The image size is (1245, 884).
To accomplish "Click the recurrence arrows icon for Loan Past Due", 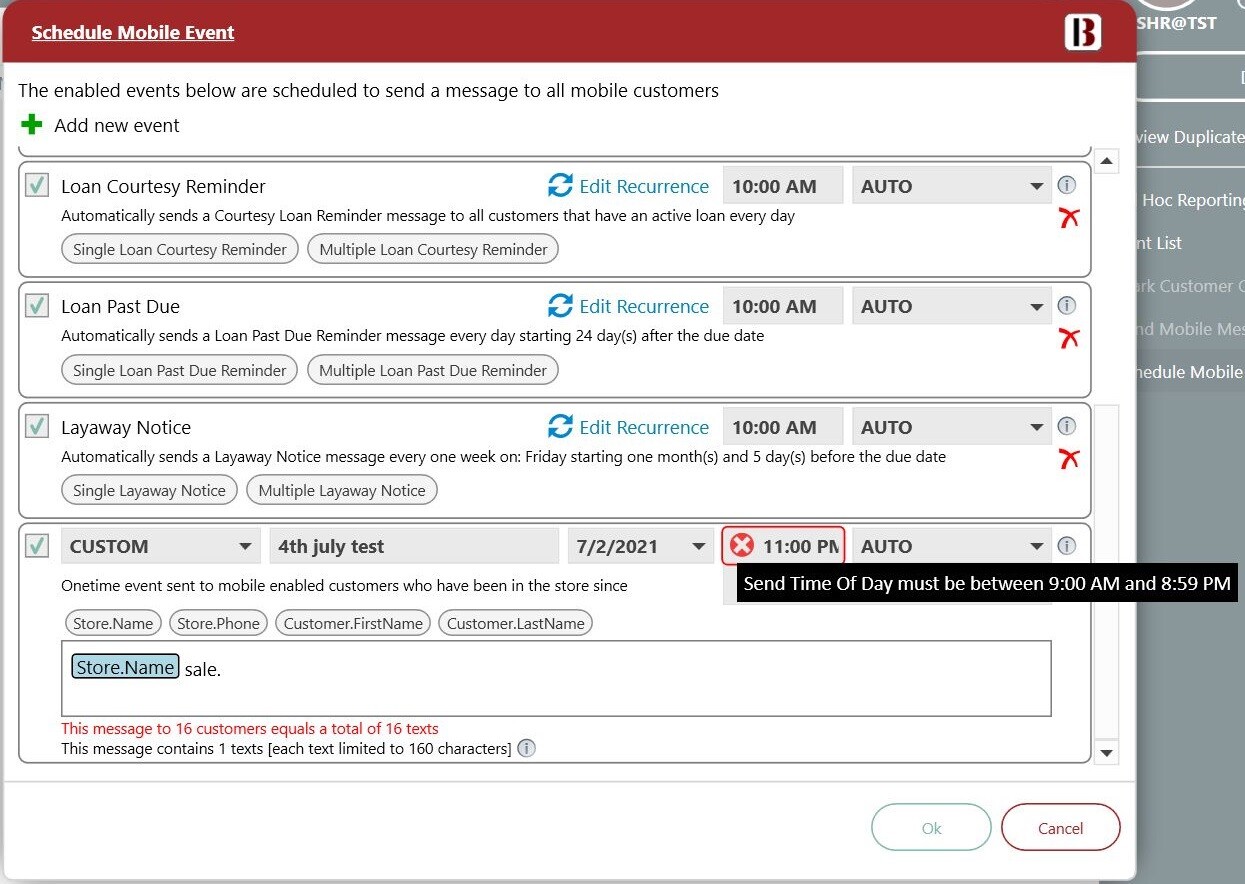I will coord(560,306).
